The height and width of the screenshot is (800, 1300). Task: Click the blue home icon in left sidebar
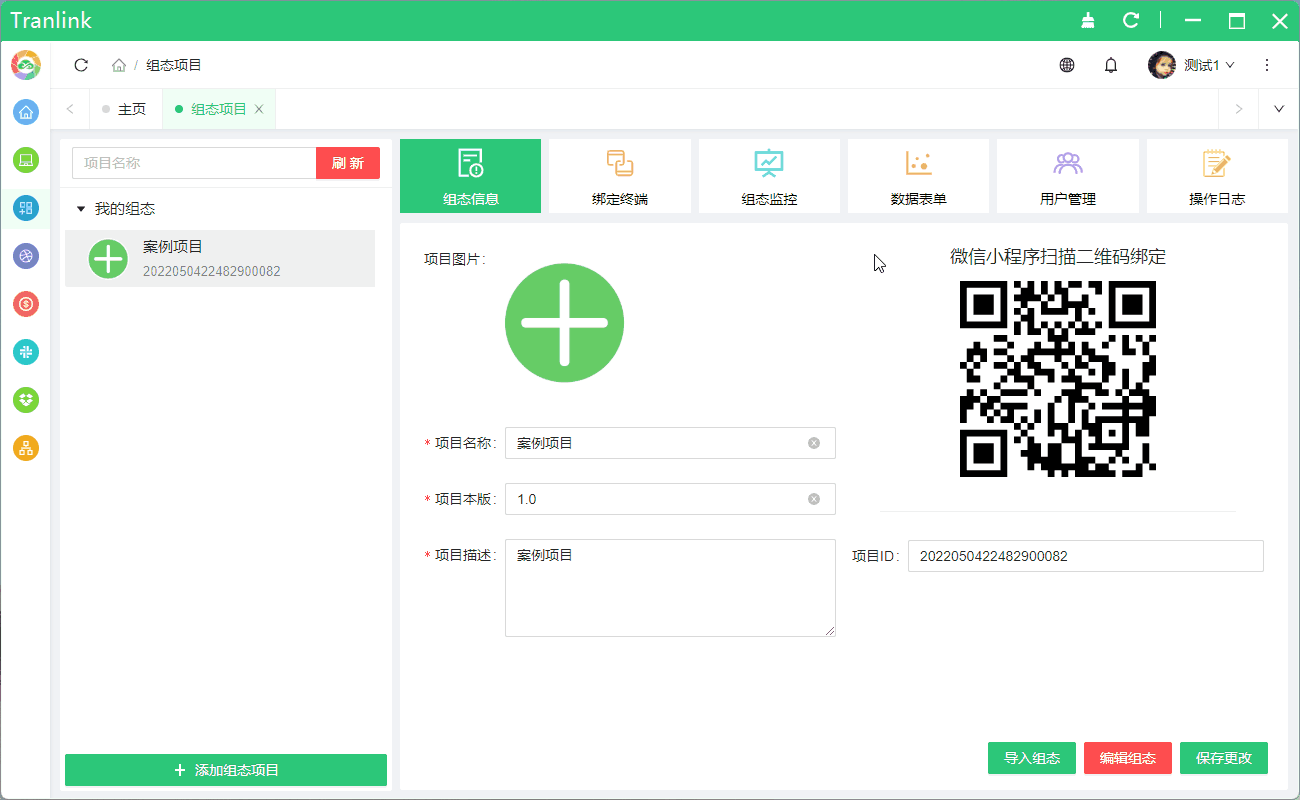(x=26, y=112)
